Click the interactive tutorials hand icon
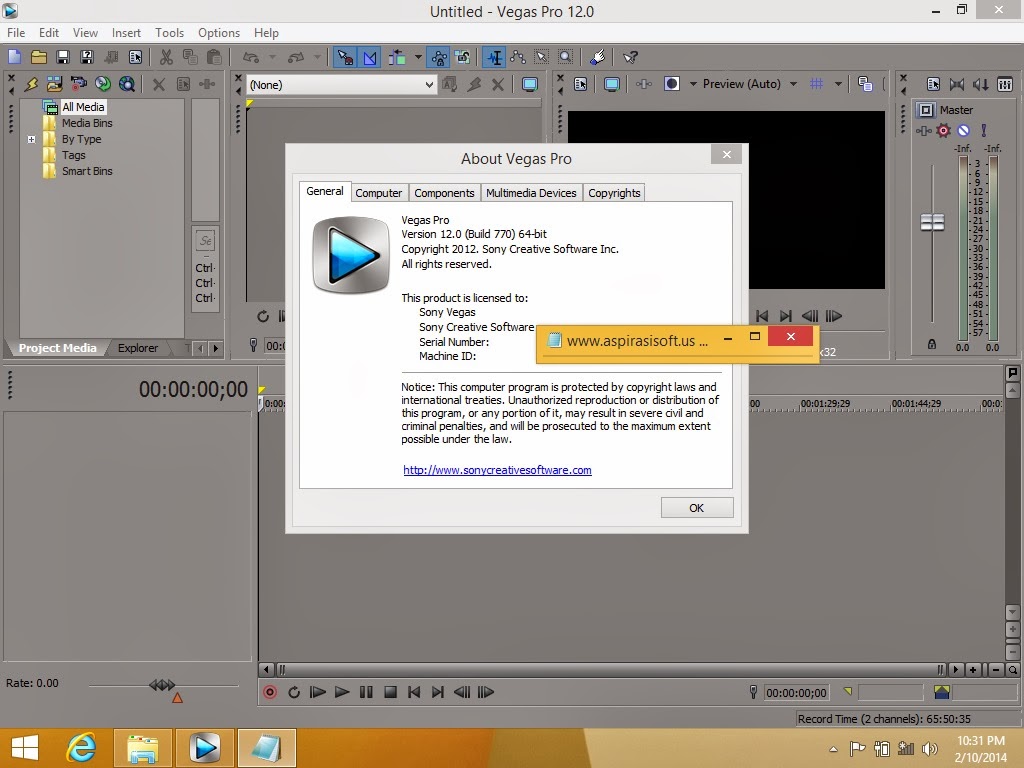 [x=597, y=57]
